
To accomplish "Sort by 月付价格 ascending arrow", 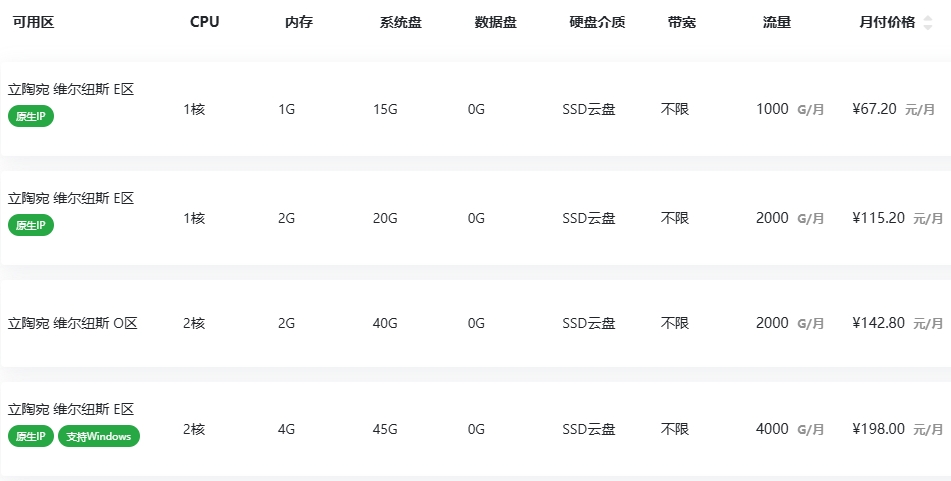I will coord(927,19).
